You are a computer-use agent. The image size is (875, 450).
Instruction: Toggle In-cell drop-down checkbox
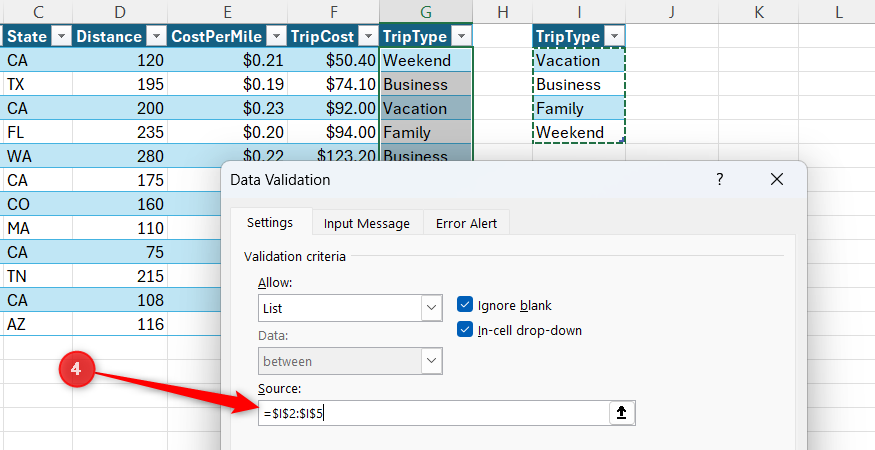pyautogui.click(x=465, y=329)
